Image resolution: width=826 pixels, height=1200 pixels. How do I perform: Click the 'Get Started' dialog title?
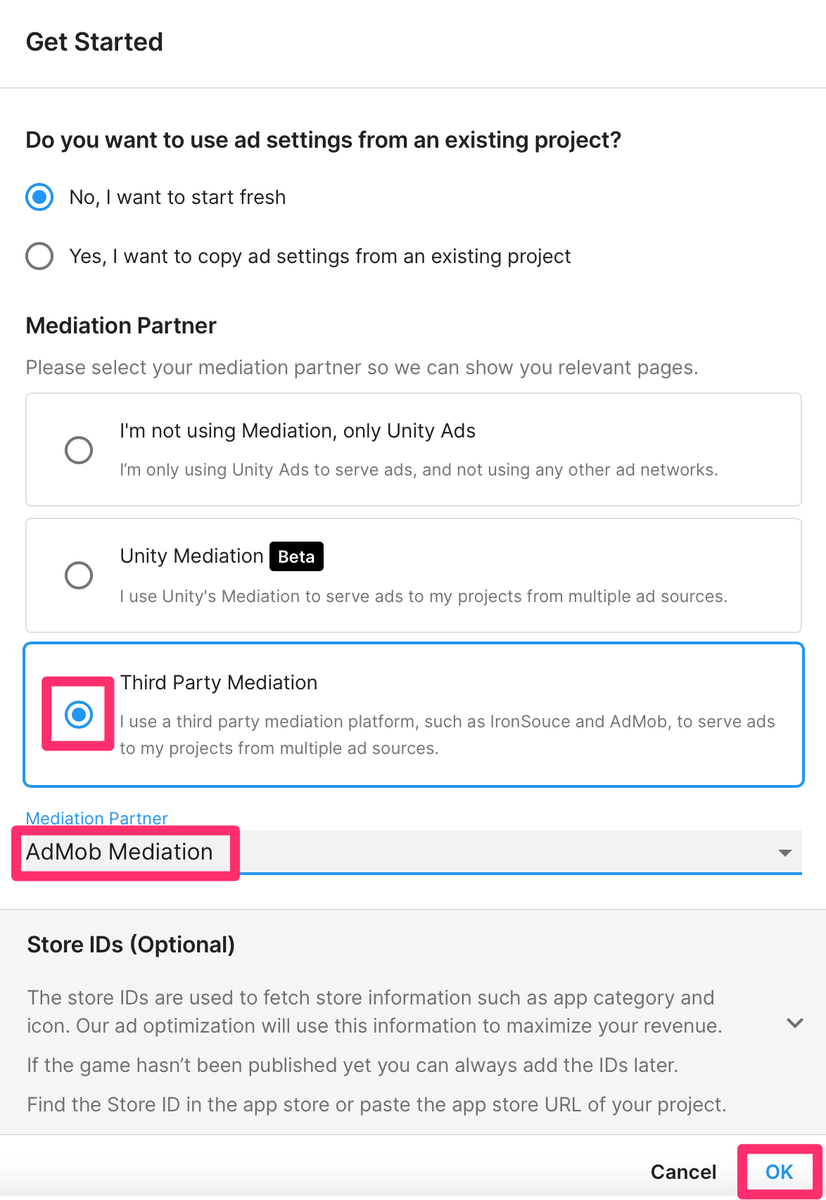tap(94, 42)
